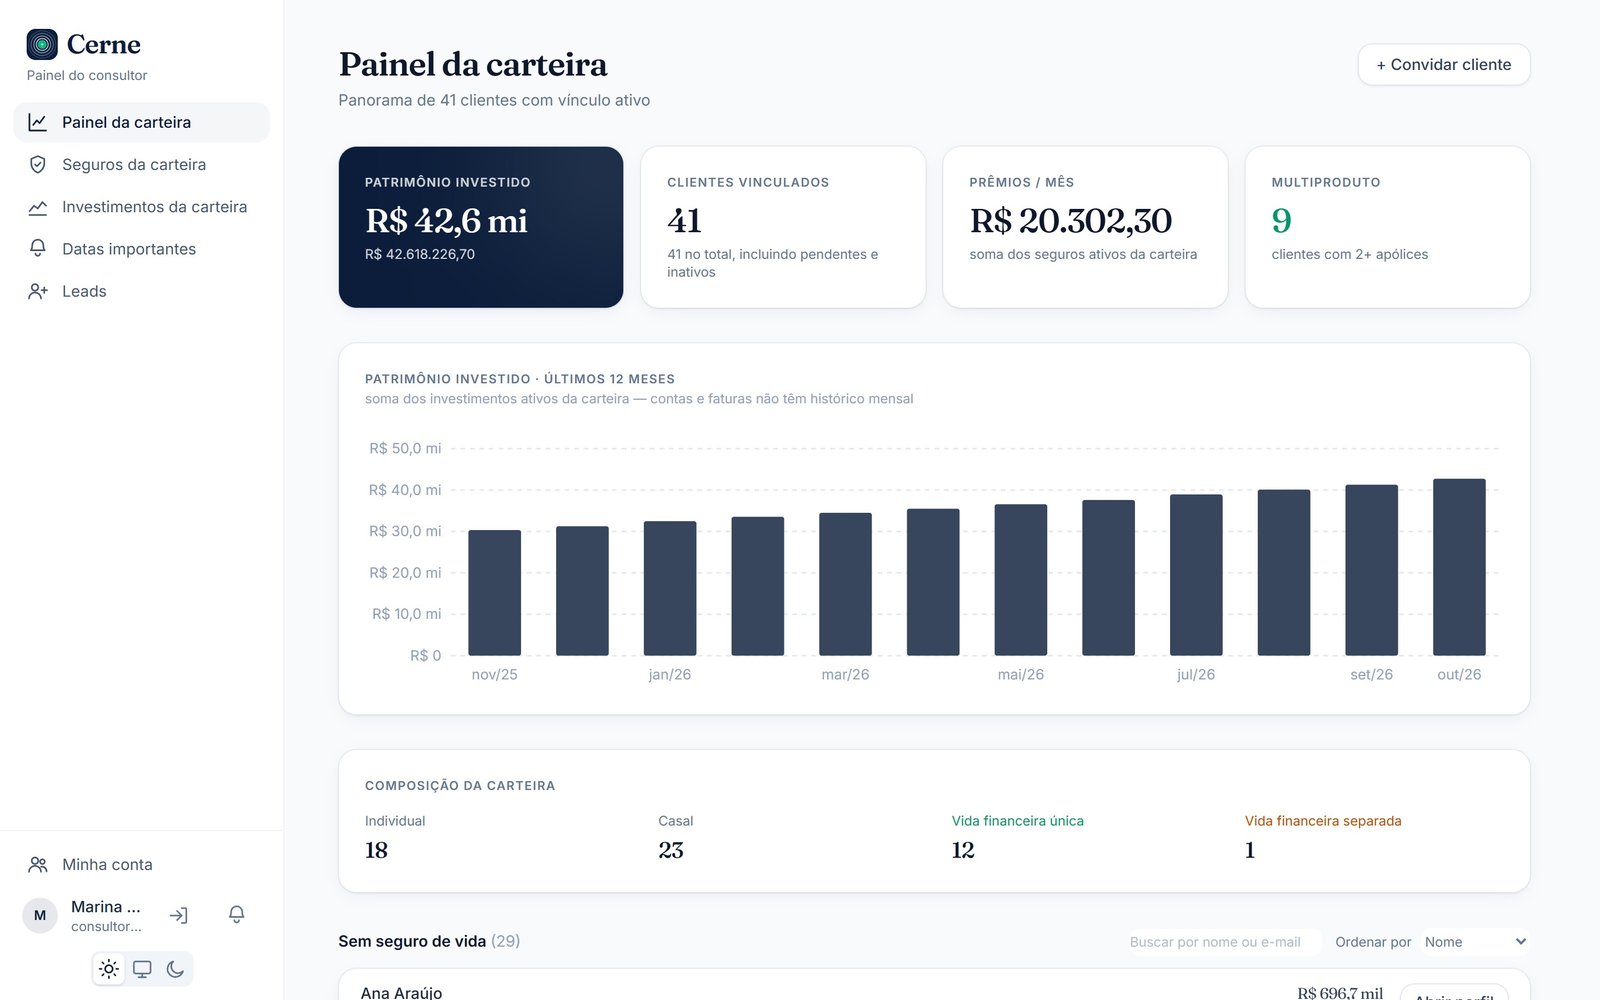1600x1000 pixels.
Task: Open Painel da carteira menu item
Action: click(x=141, y=122)
